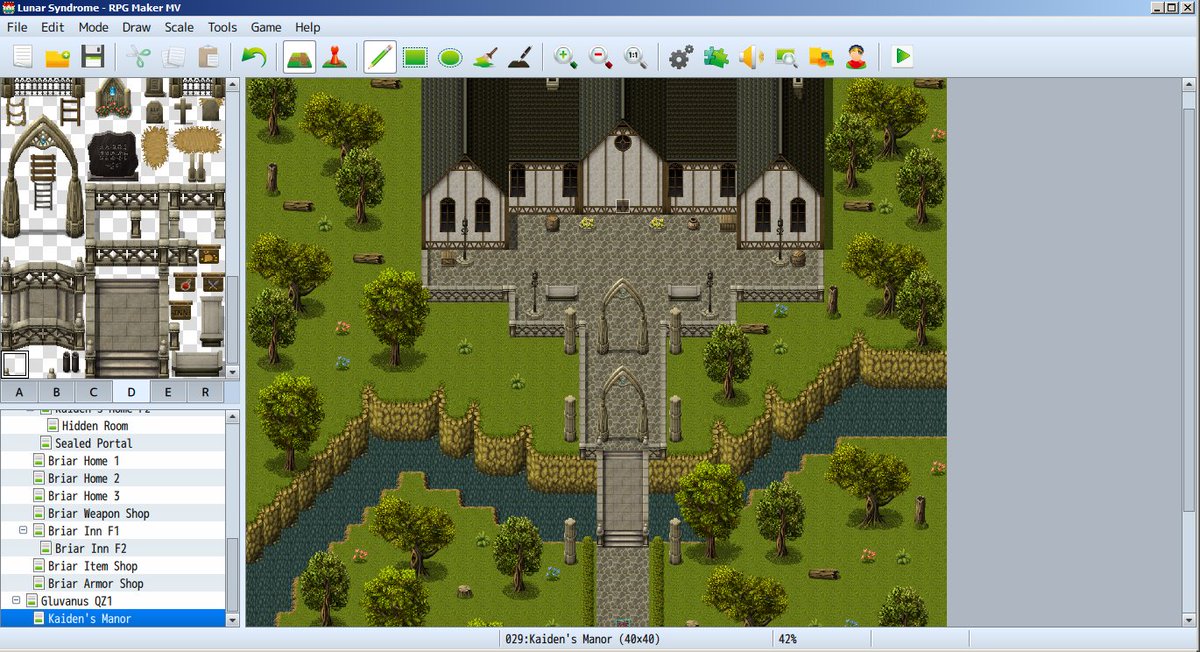Open a project with the folder icon
This screenshot has height=652, width=1200.
coord(58,57)
